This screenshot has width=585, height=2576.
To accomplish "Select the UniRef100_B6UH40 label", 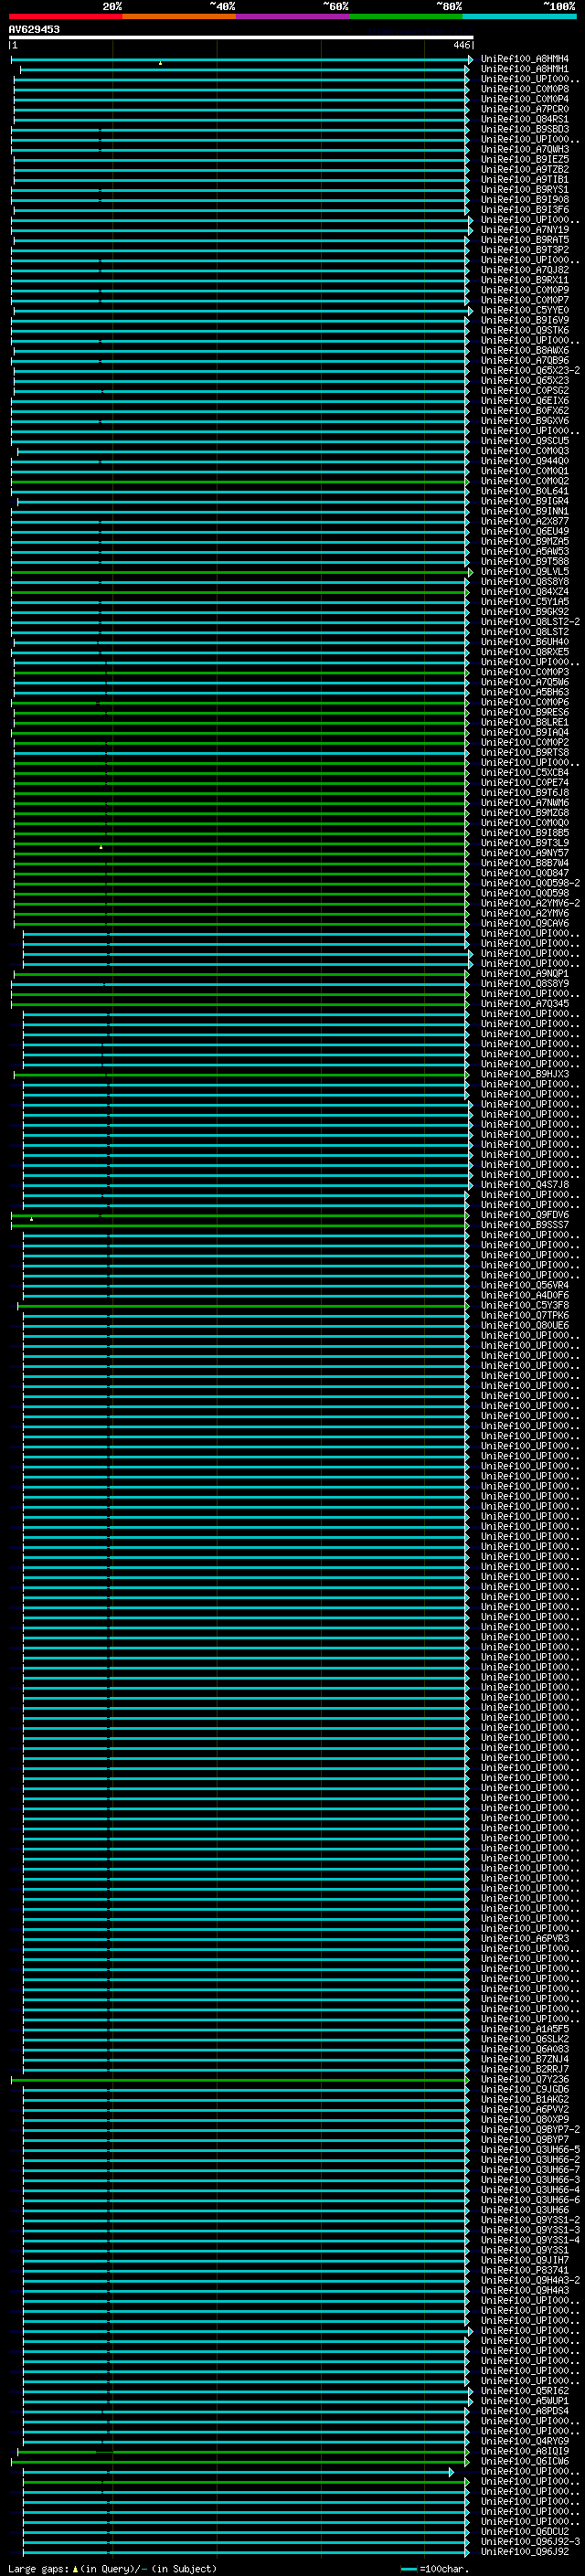I will 525,642.
